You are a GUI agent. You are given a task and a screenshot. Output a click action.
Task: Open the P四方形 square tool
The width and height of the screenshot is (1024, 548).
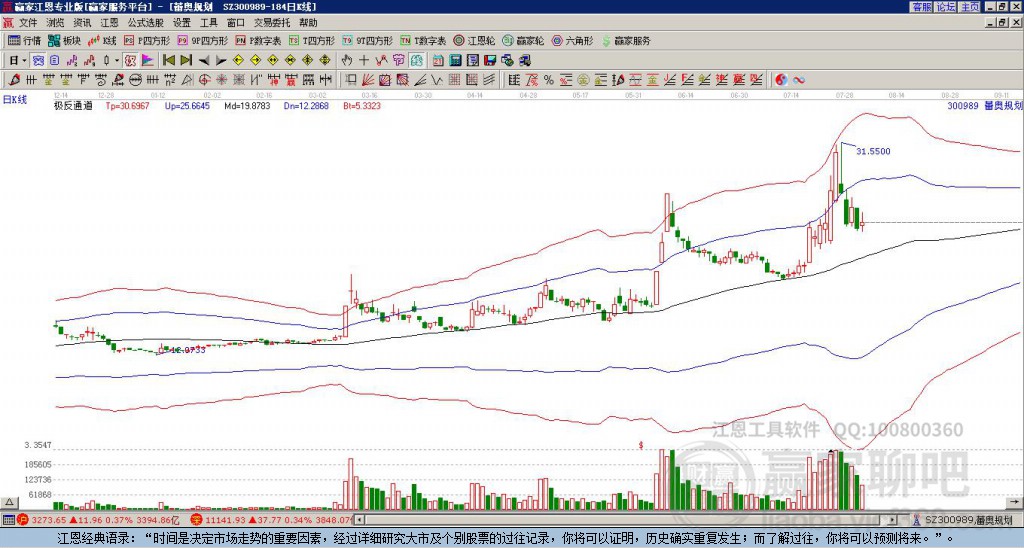click(147, 40)
